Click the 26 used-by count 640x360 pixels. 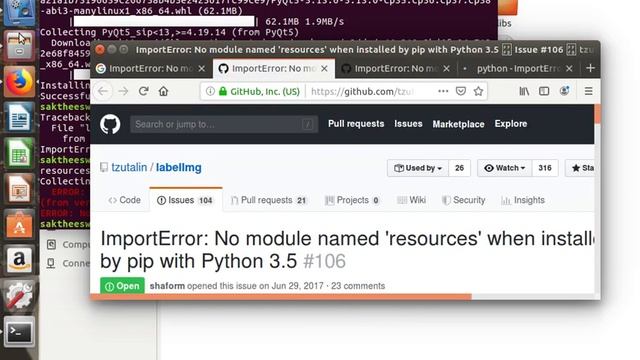(x=460, y=168)
